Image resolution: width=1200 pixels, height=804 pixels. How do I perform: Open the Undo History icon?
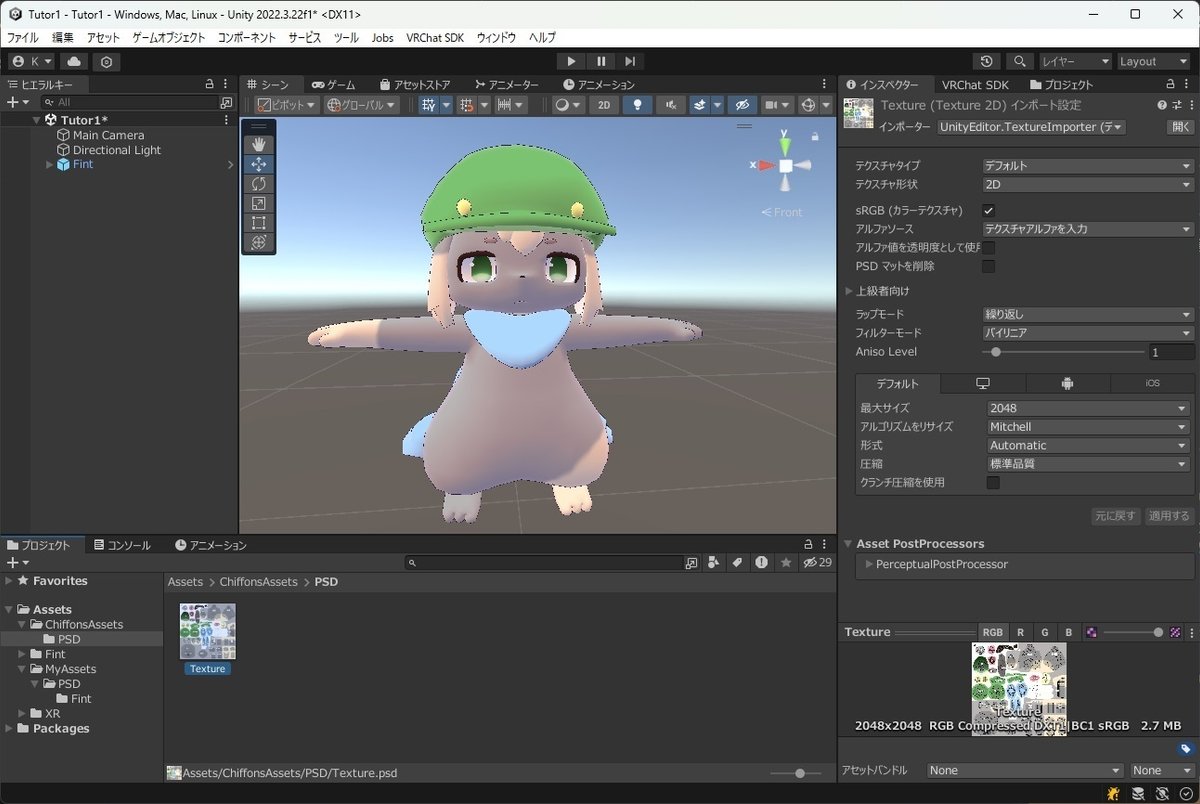point(987,61)
